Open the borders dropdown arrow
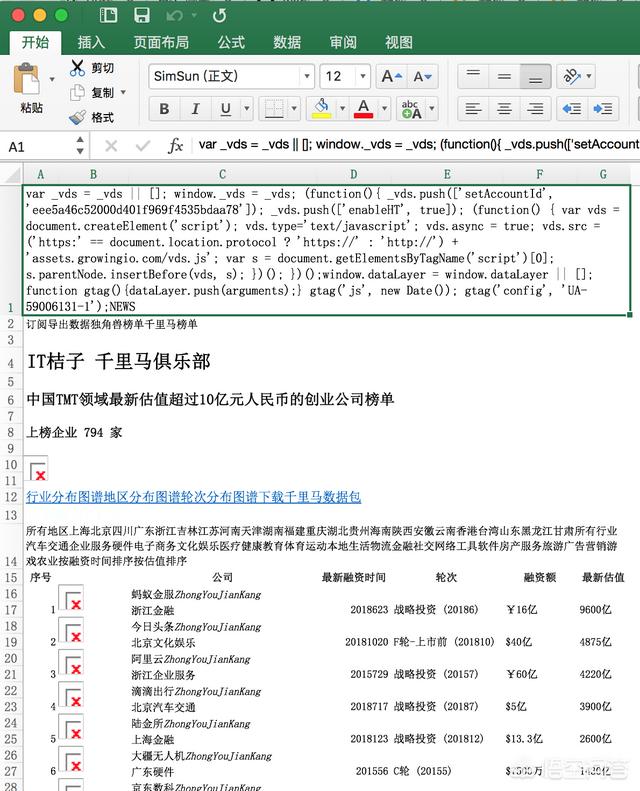The width and height of the screenshot is (640, 791). click(x=294, y=108)
